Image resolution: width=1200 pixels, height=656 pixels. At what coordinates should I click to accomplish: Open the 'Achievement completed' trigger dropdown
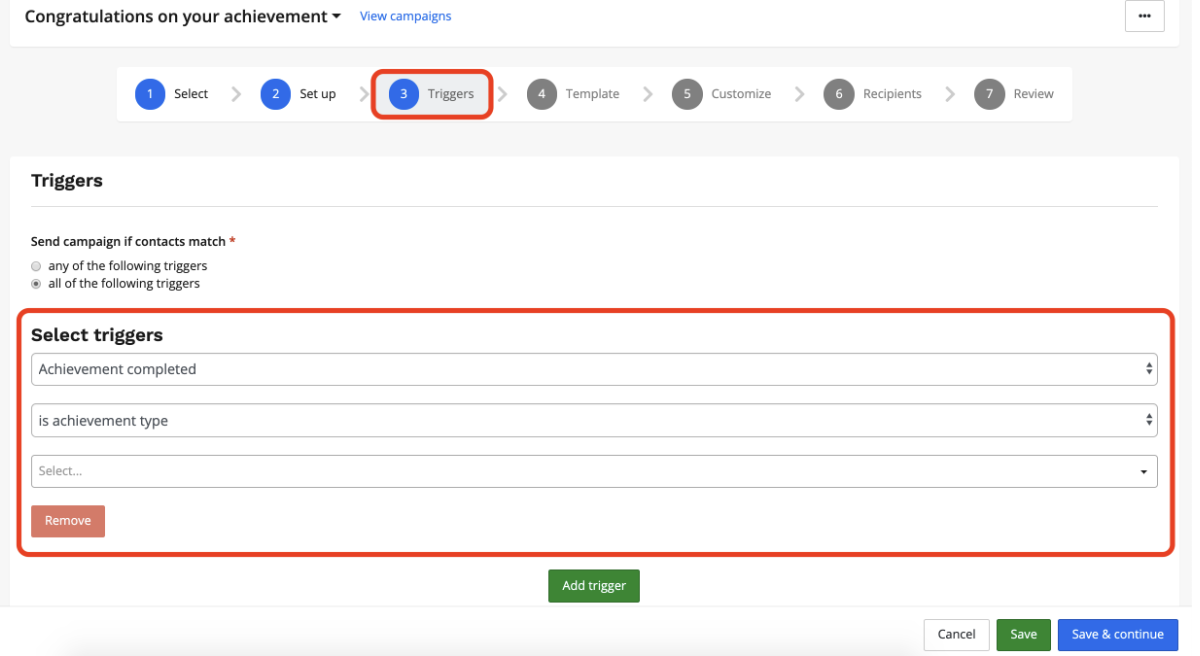coord(594,369)
